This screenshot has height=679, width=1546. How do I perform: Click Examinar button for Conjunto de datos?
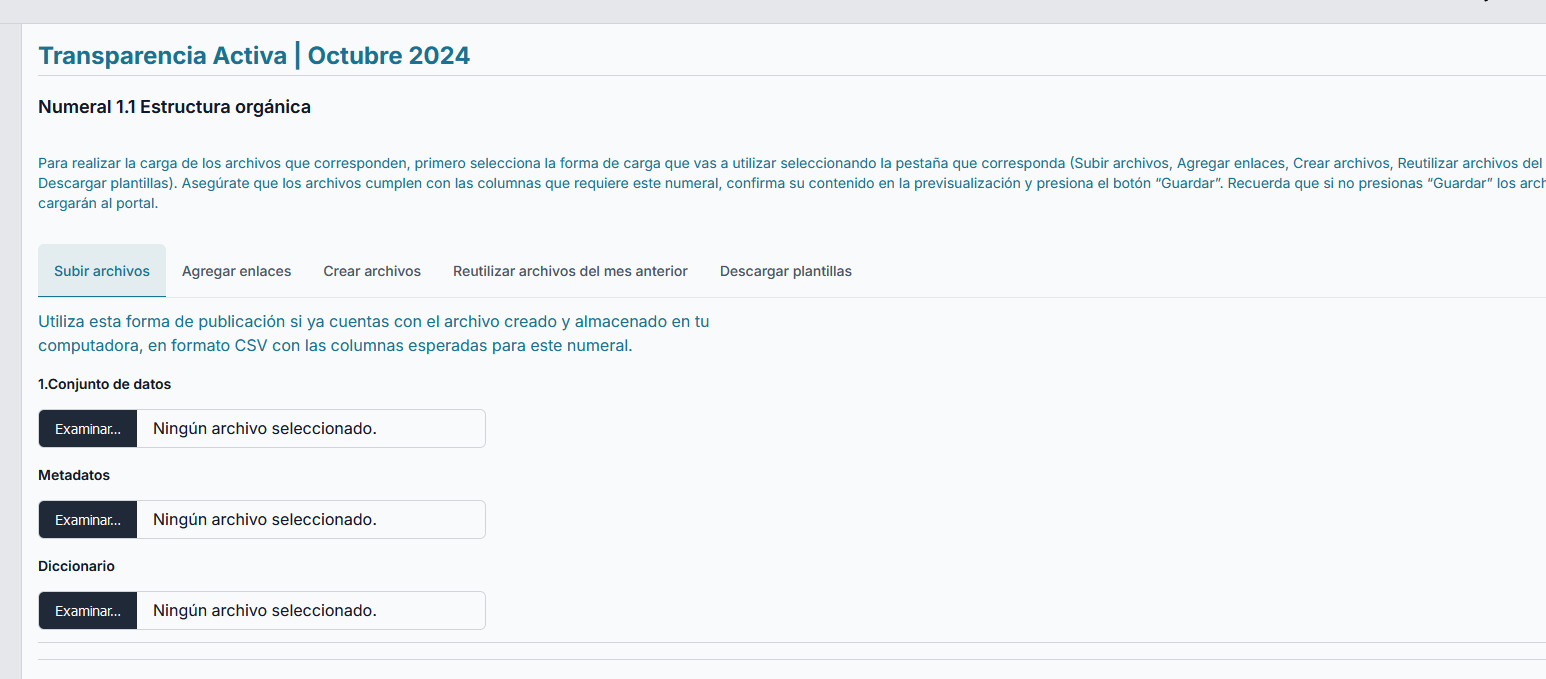(x=88, y=429)
